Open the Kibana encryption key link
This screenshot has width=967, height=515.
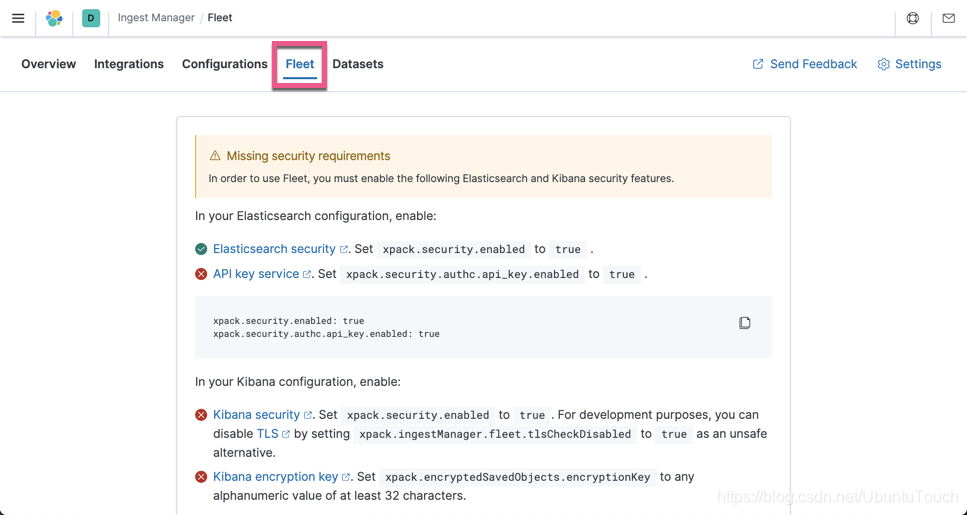point(276,476)
